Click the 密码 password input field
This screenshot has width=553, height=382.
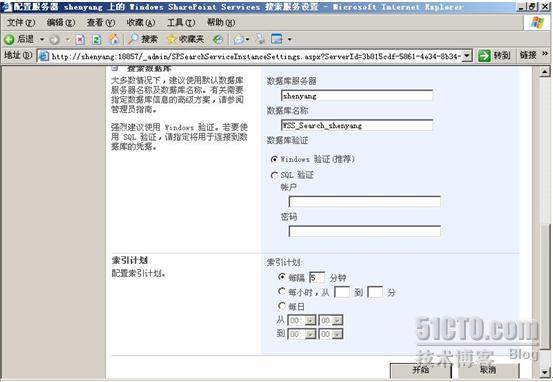click(x=365, y=231)
